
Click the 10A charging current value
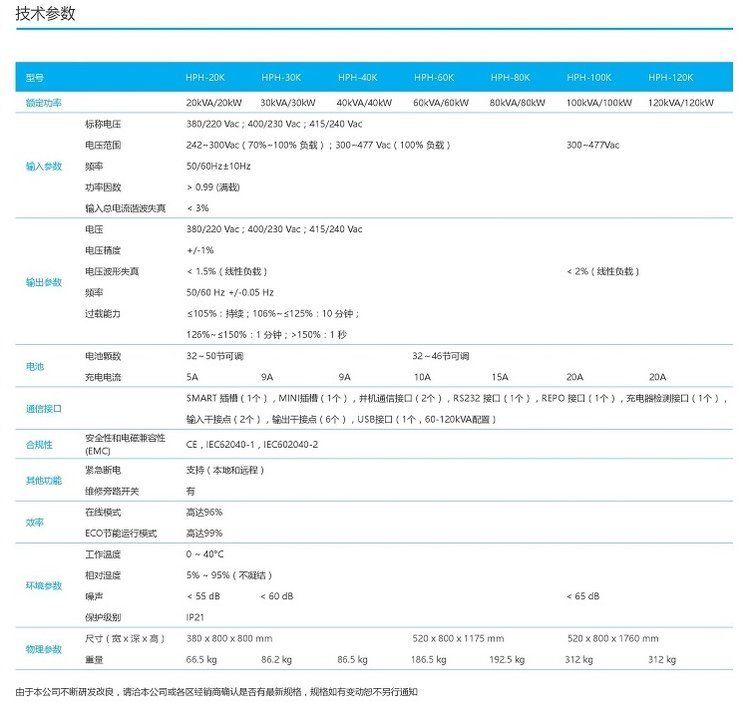coord(422,377)
